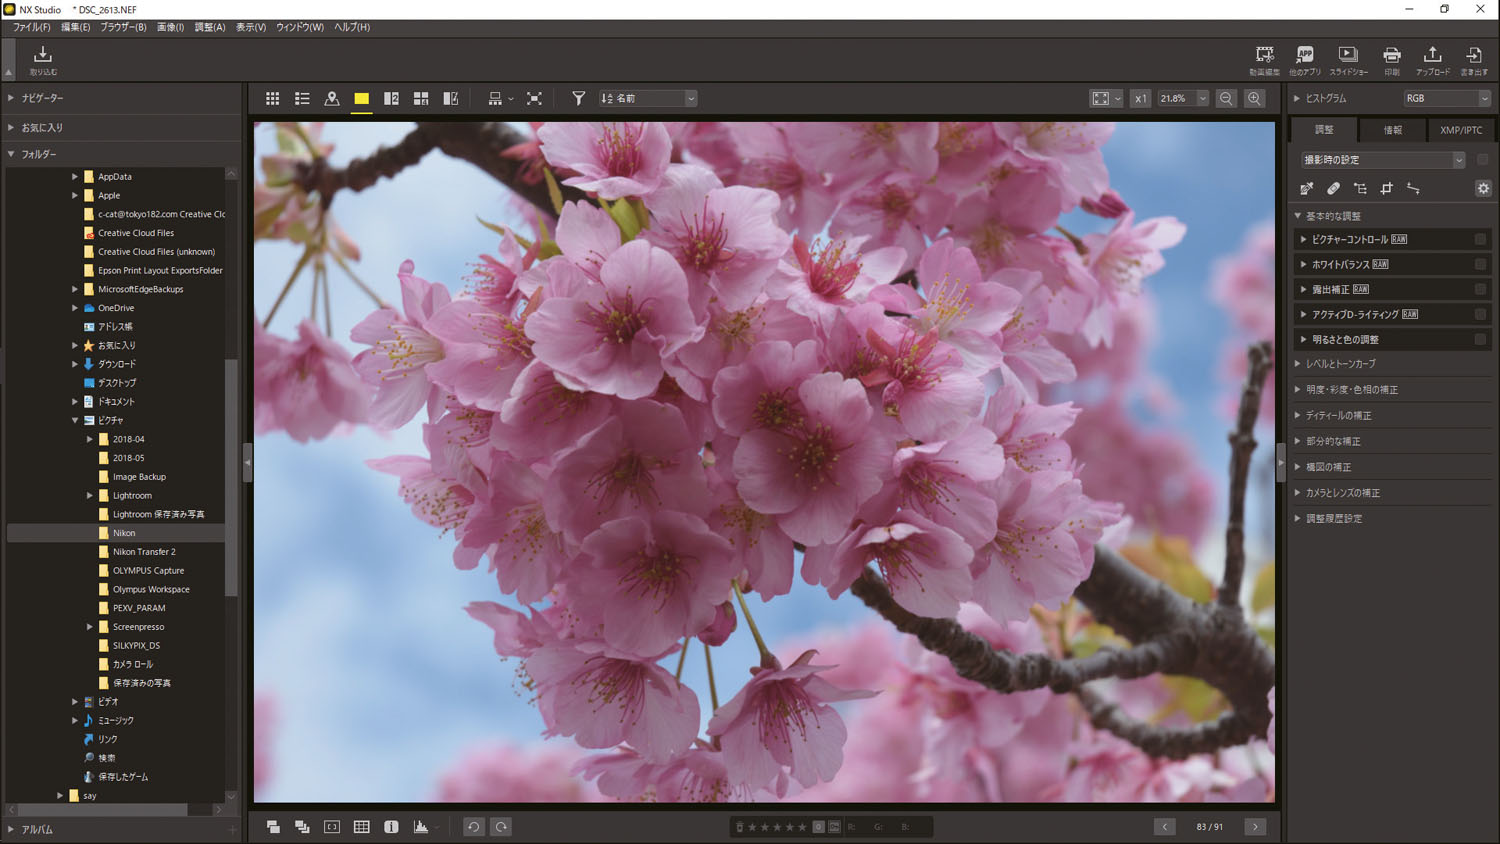Switch to thumbnail grid view

[x=272, y=98]
